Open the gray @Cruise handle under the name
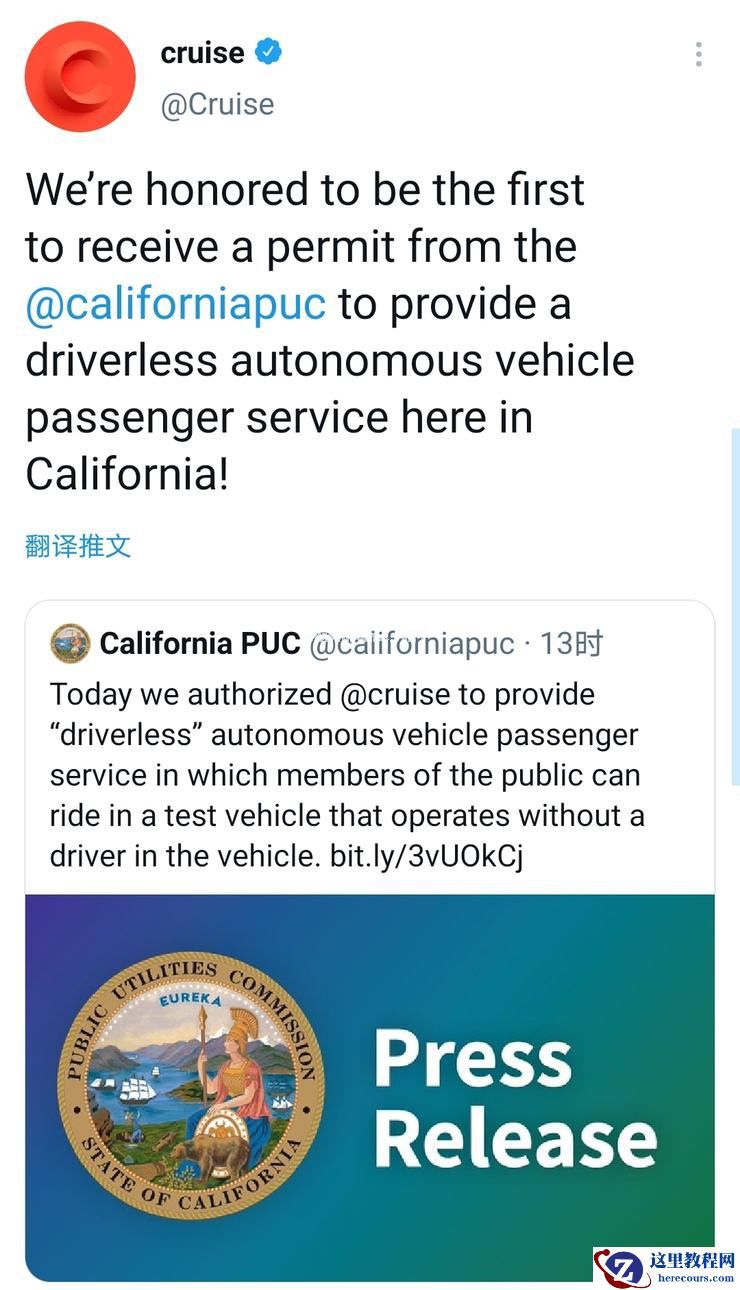Image resolution: width=740 pixels, height=1290 pixels. 217,104
